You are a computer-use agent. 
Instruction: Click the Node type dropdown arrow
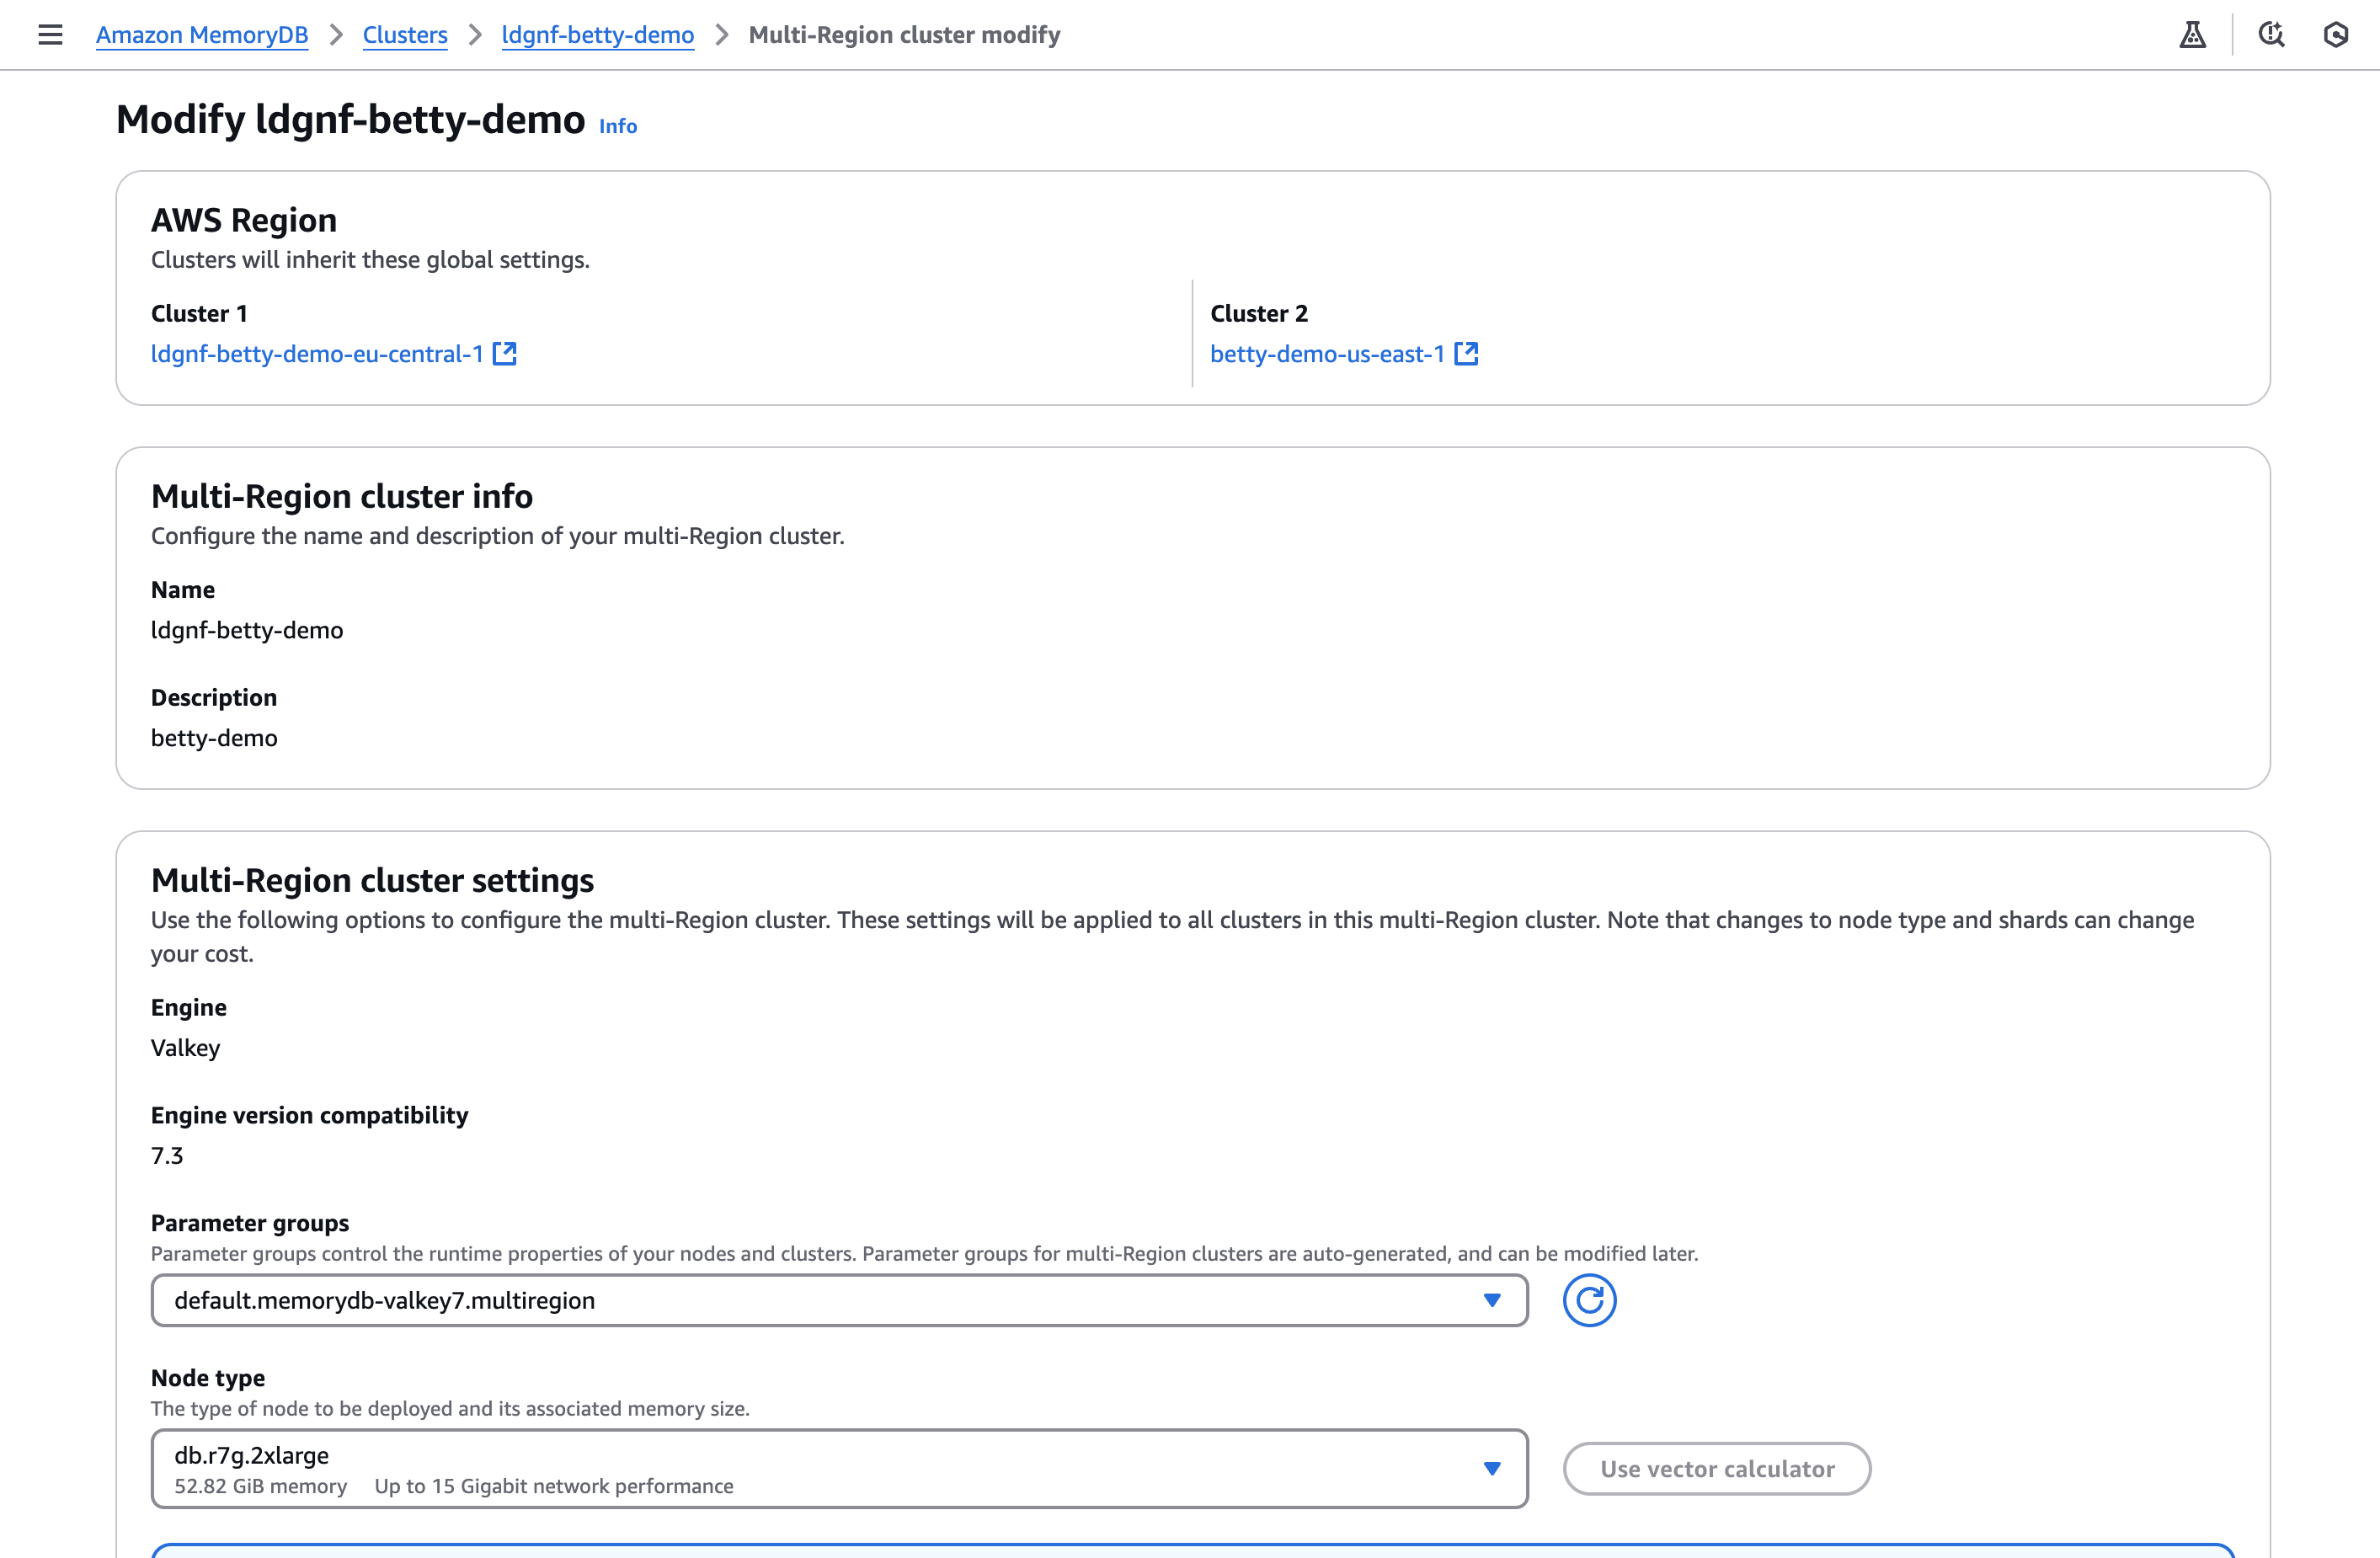1491,1468
